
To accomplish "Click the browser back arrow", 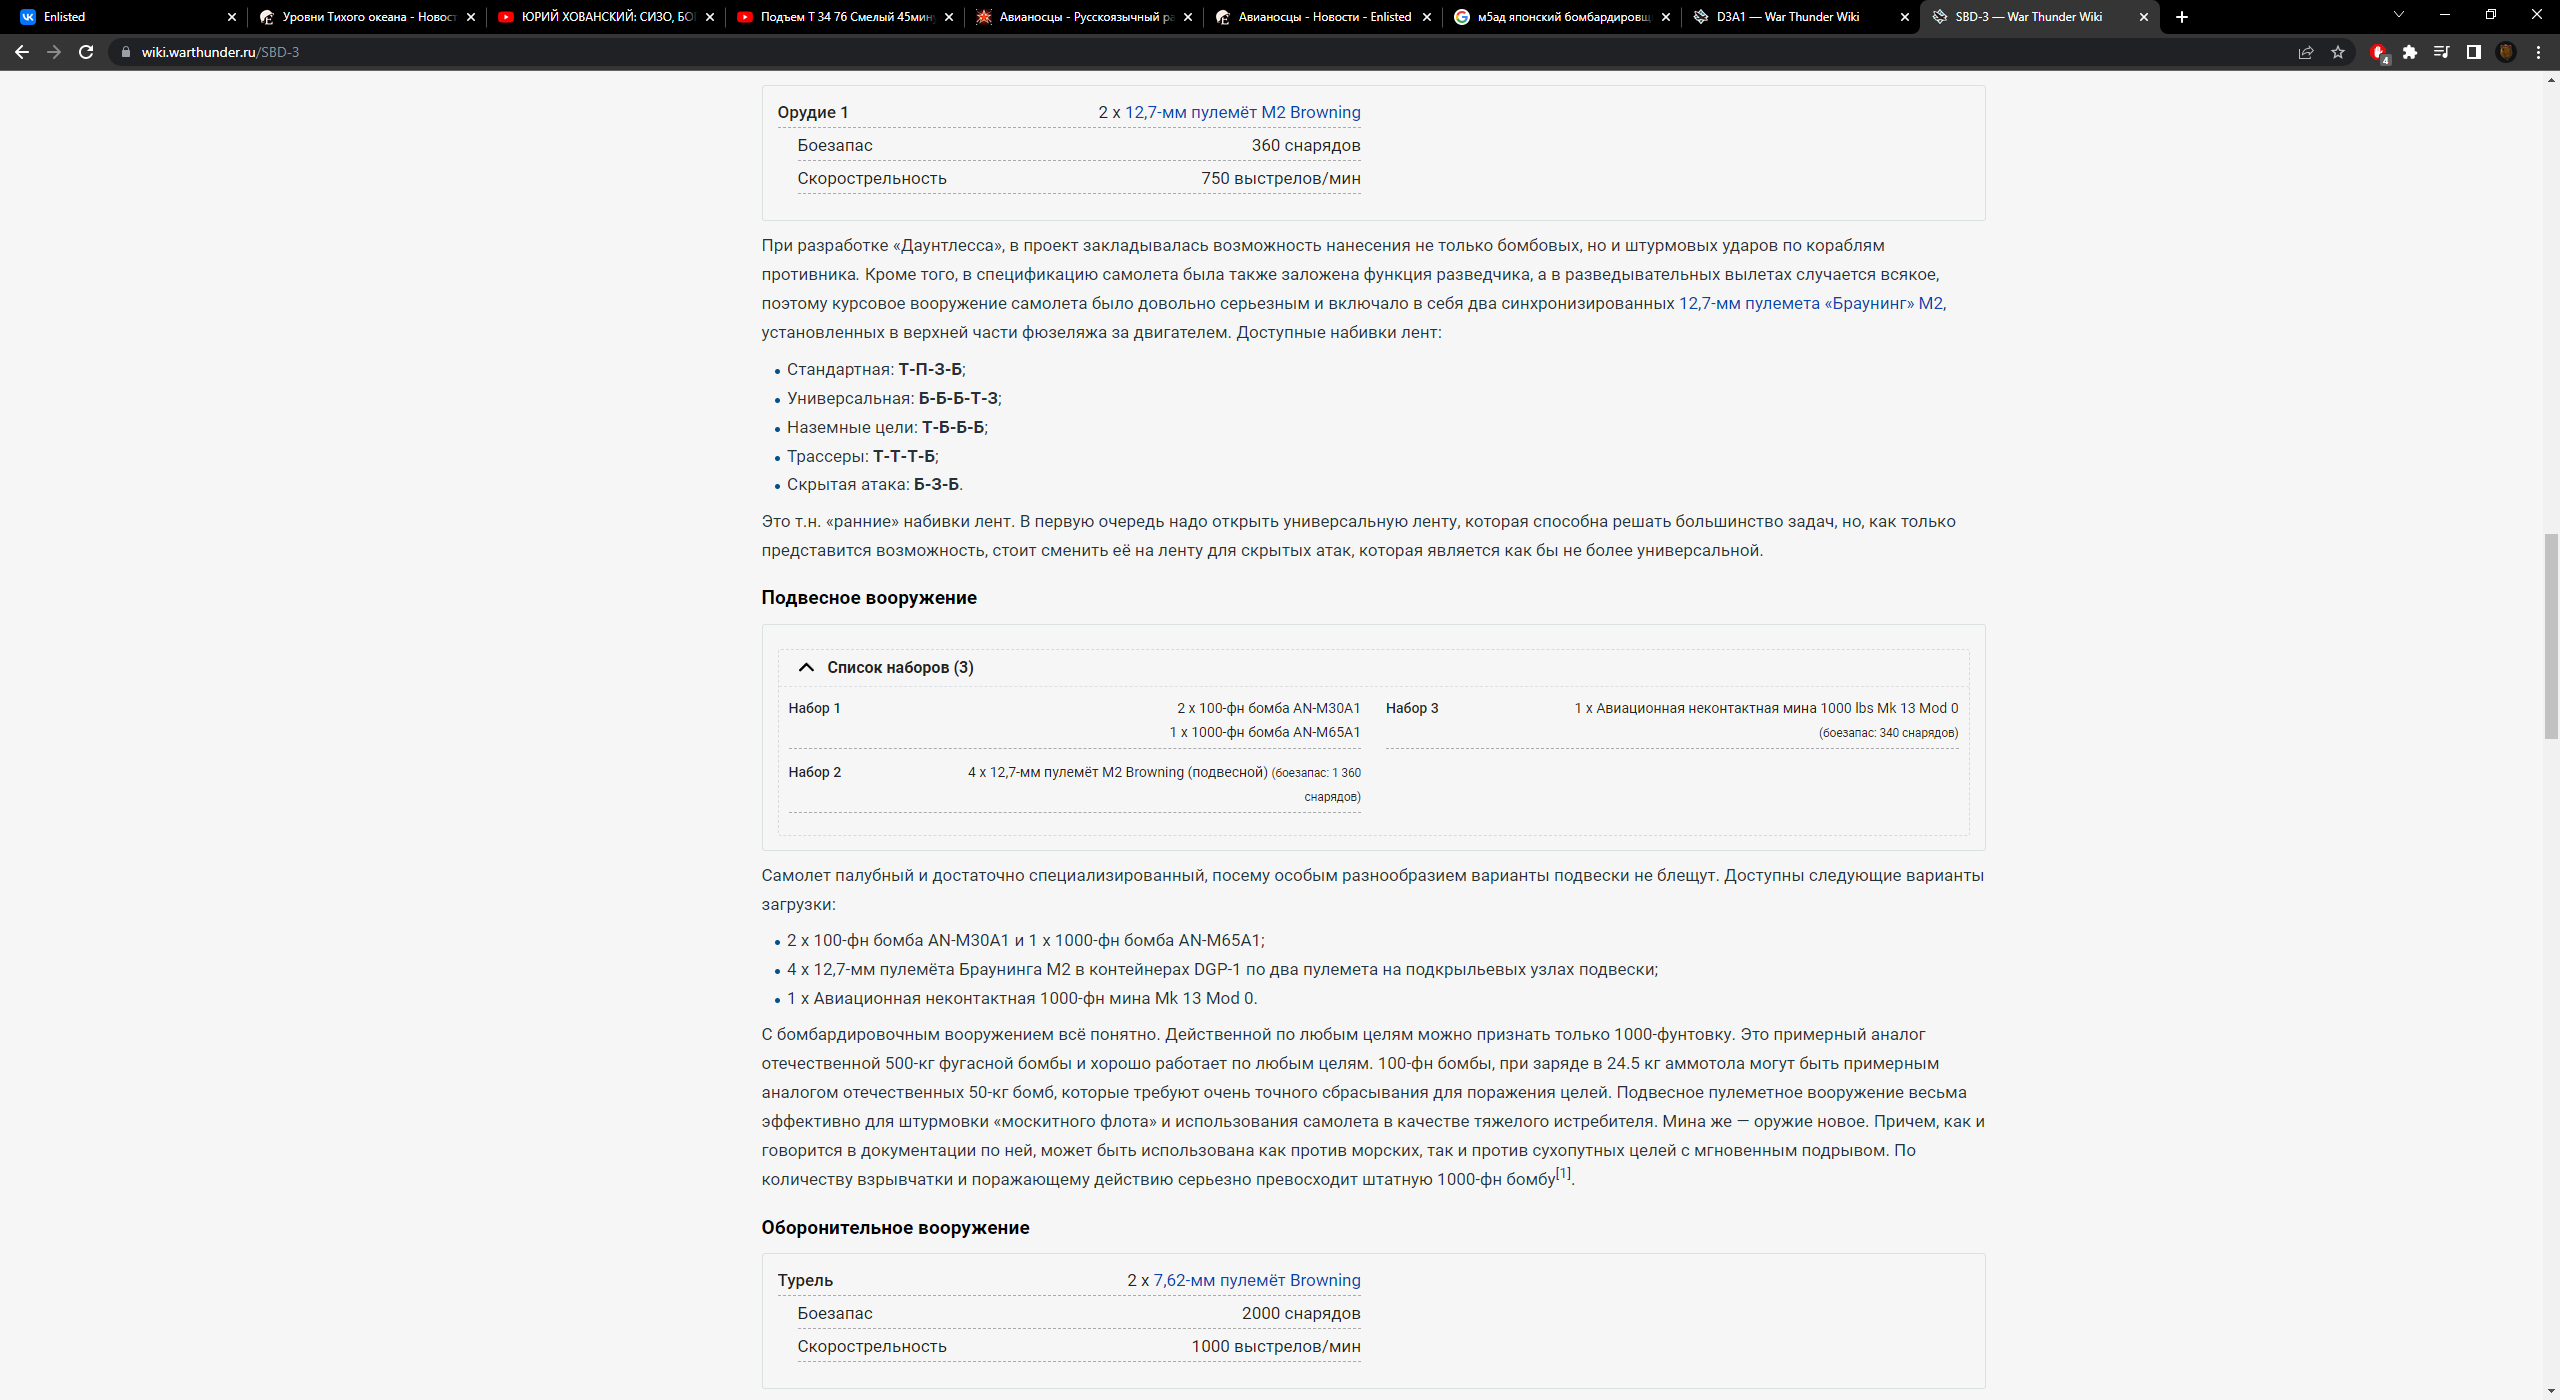I will 22,52.
